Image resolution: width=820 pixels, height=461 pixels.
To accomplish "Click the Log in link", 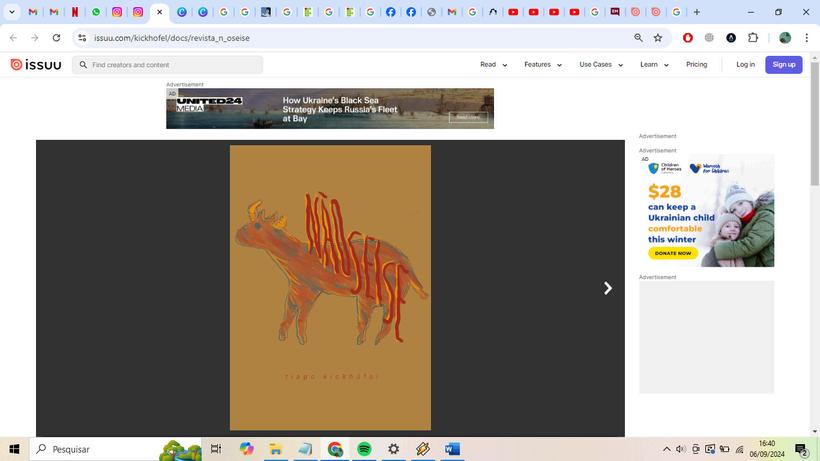I will [745, 65].
